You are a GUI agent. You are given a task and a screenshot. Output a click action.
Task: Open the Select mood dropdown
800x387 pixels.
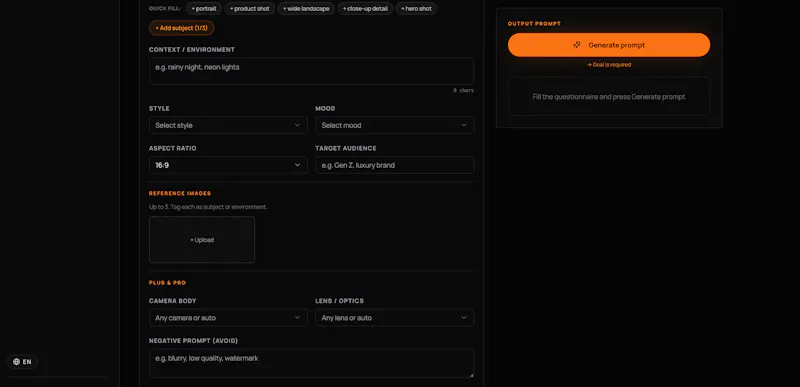tap(394, 125)
